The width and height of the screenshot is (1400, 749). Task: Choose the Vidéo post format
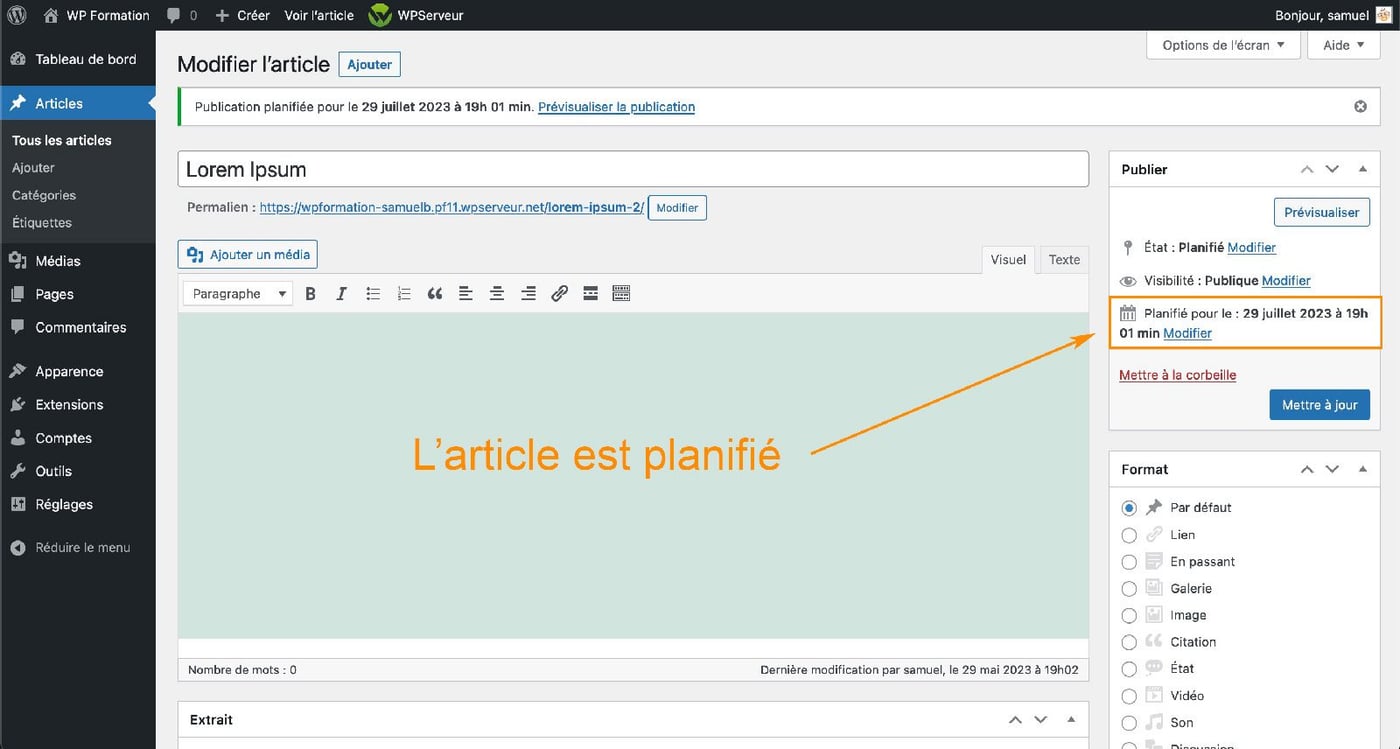(1129, 695)
